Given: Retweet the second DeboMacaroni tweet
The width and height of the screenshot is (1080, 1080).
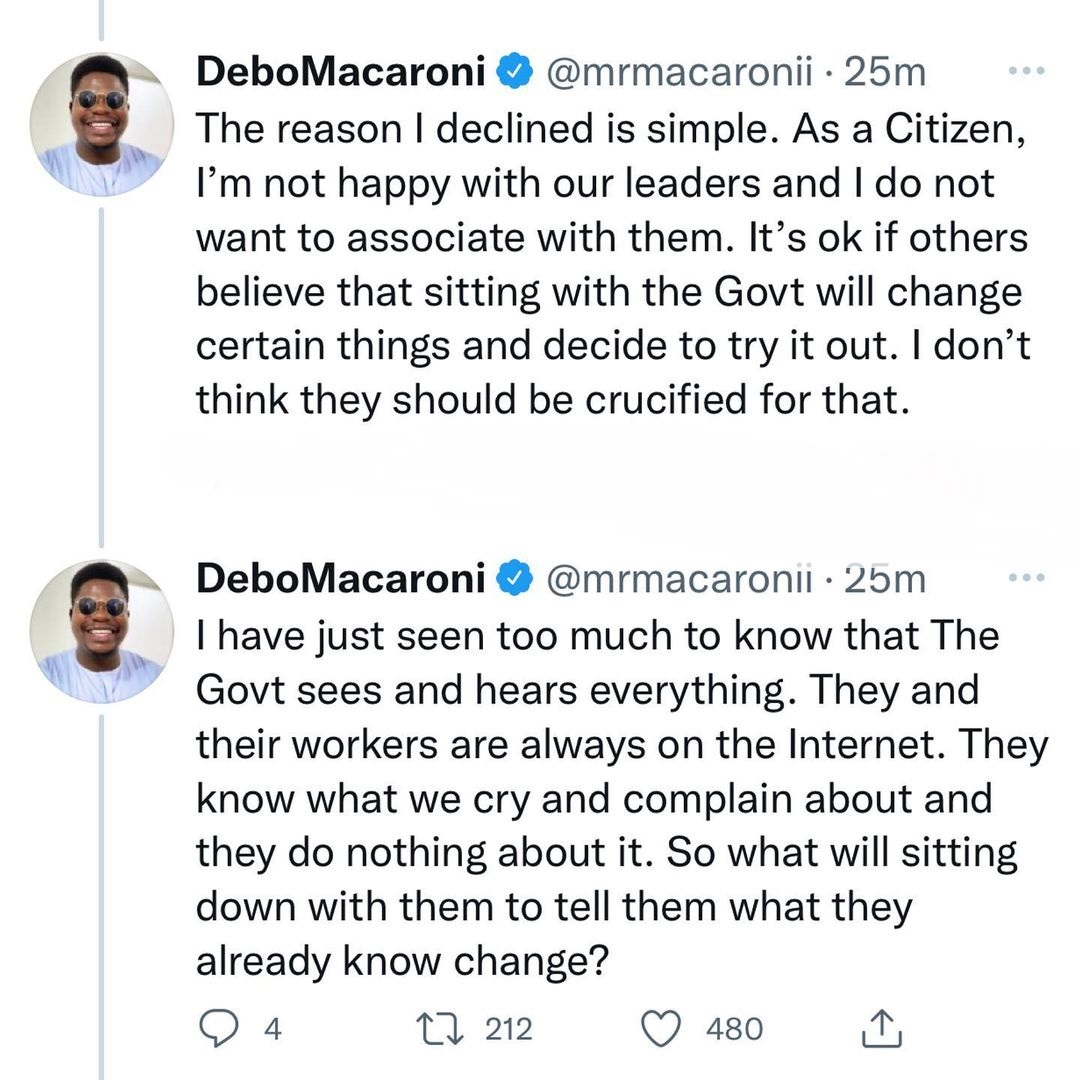Looking at the screenshot, I should [x=439, y=1027].
